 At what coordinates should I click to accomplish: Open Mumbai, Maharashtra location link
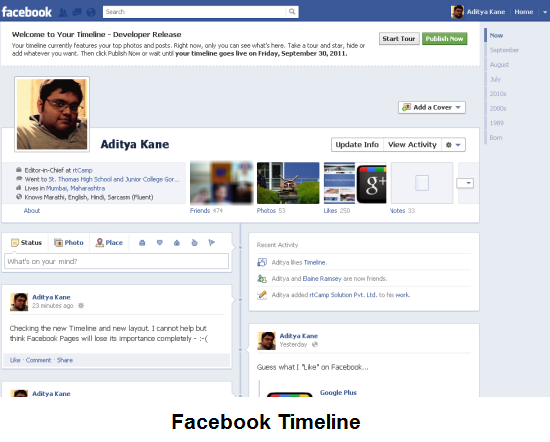[75, 188]
